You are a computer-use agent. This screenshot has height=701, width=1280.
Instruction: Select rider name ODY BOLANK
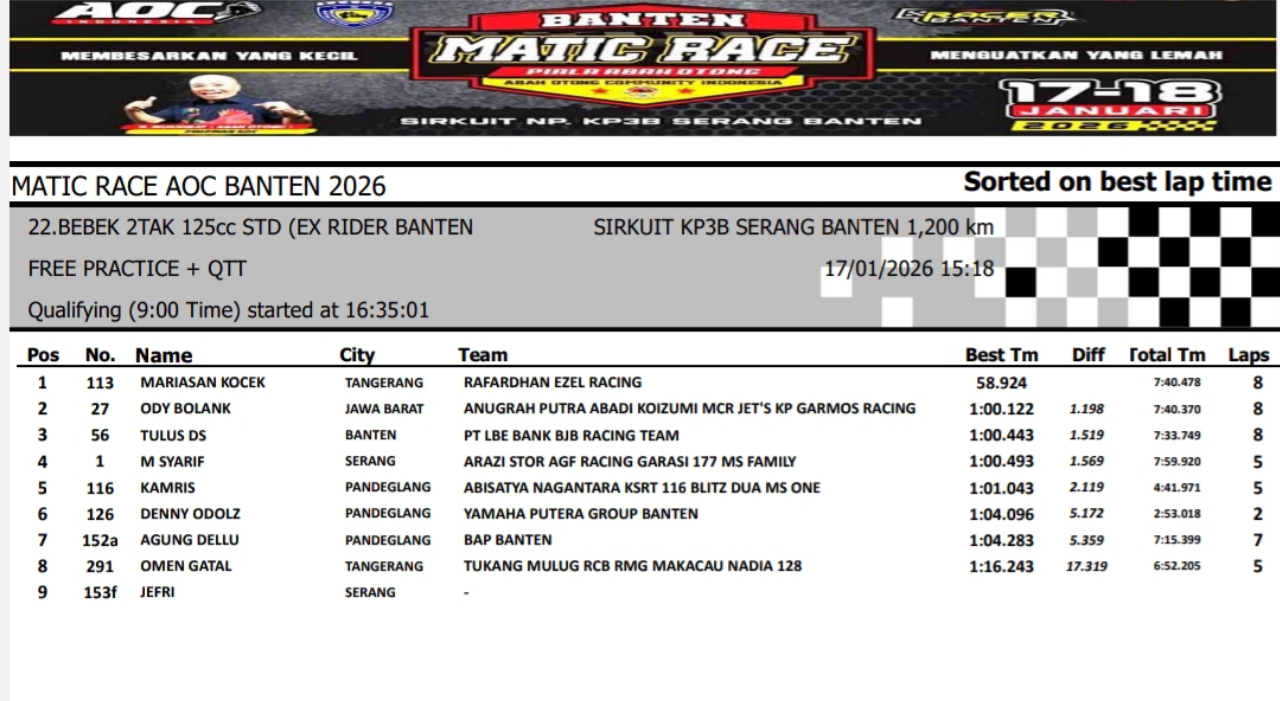point(185,408)
